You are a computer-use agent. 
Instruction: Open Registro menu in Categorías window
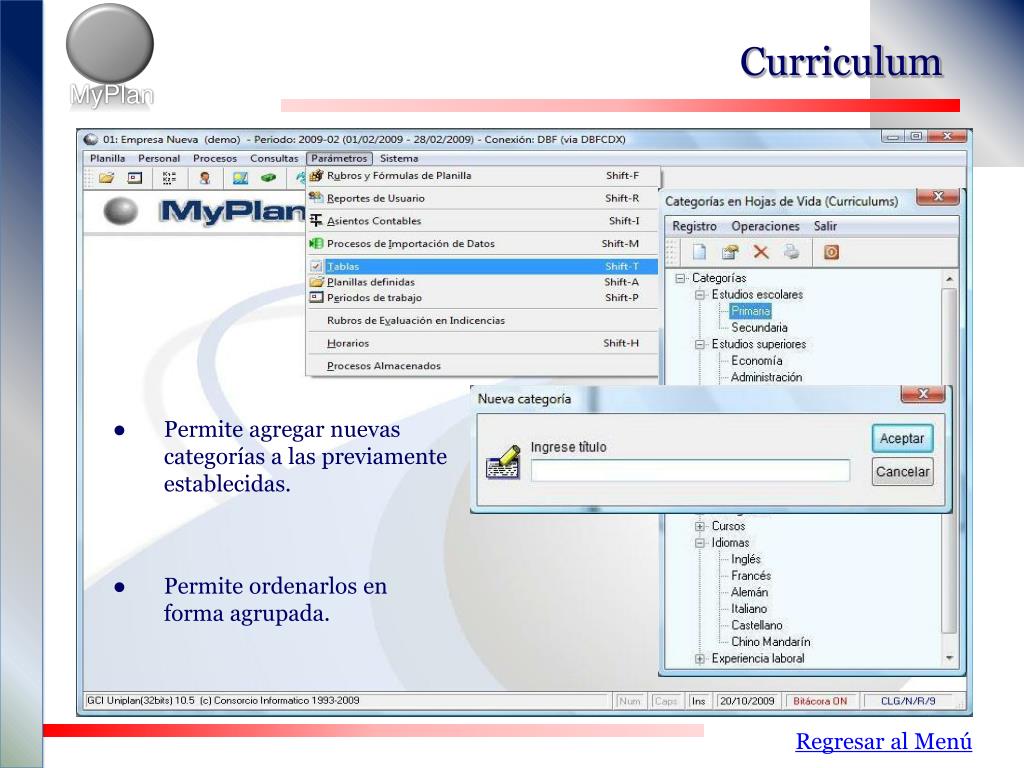[x=694, y=226]
